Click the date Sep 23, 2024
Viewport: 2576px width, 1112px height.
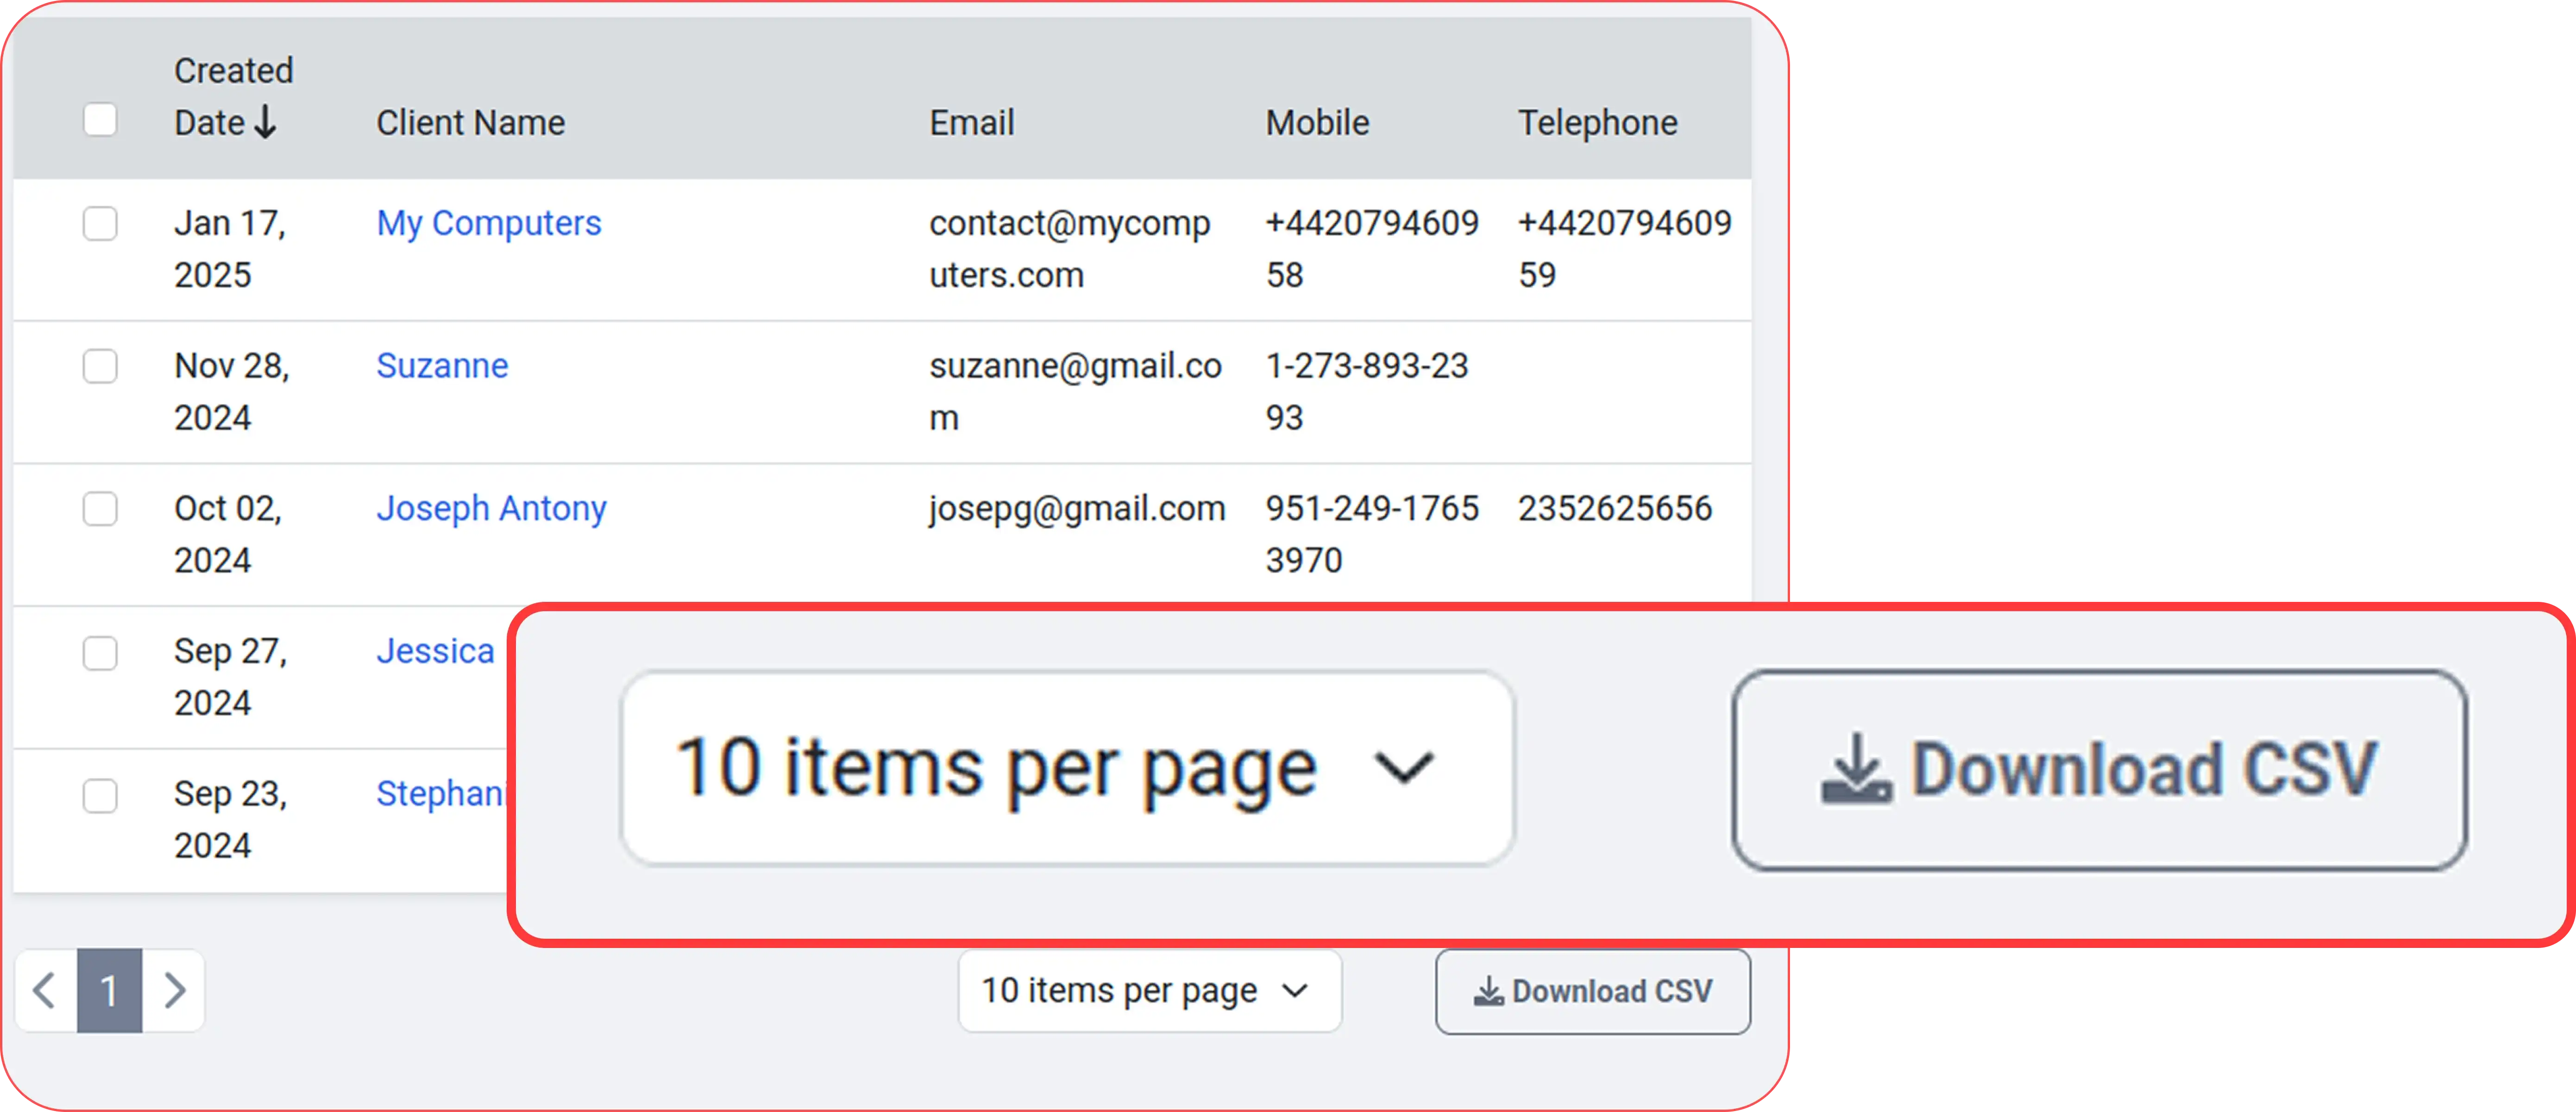pyautogui.click(x=231, y=820)
